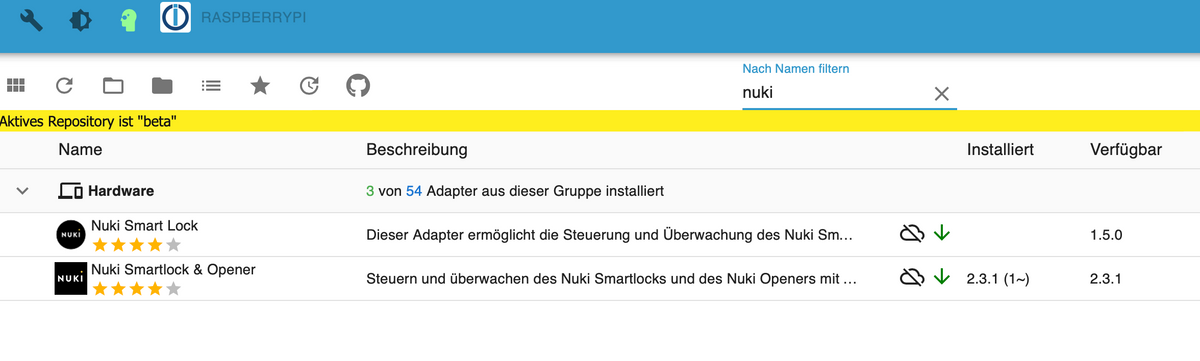
Task: Expand all groups with filled folder icon
Action: tap(162, 86)
